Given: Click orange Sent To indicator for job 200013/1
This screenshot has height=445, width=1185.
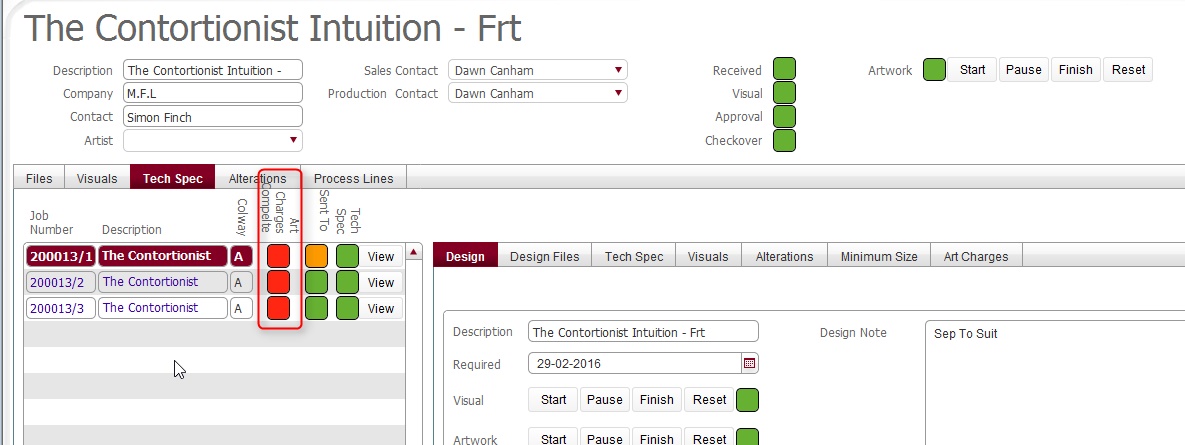Looking at the screenshot, I should click(x=316, y=256).
